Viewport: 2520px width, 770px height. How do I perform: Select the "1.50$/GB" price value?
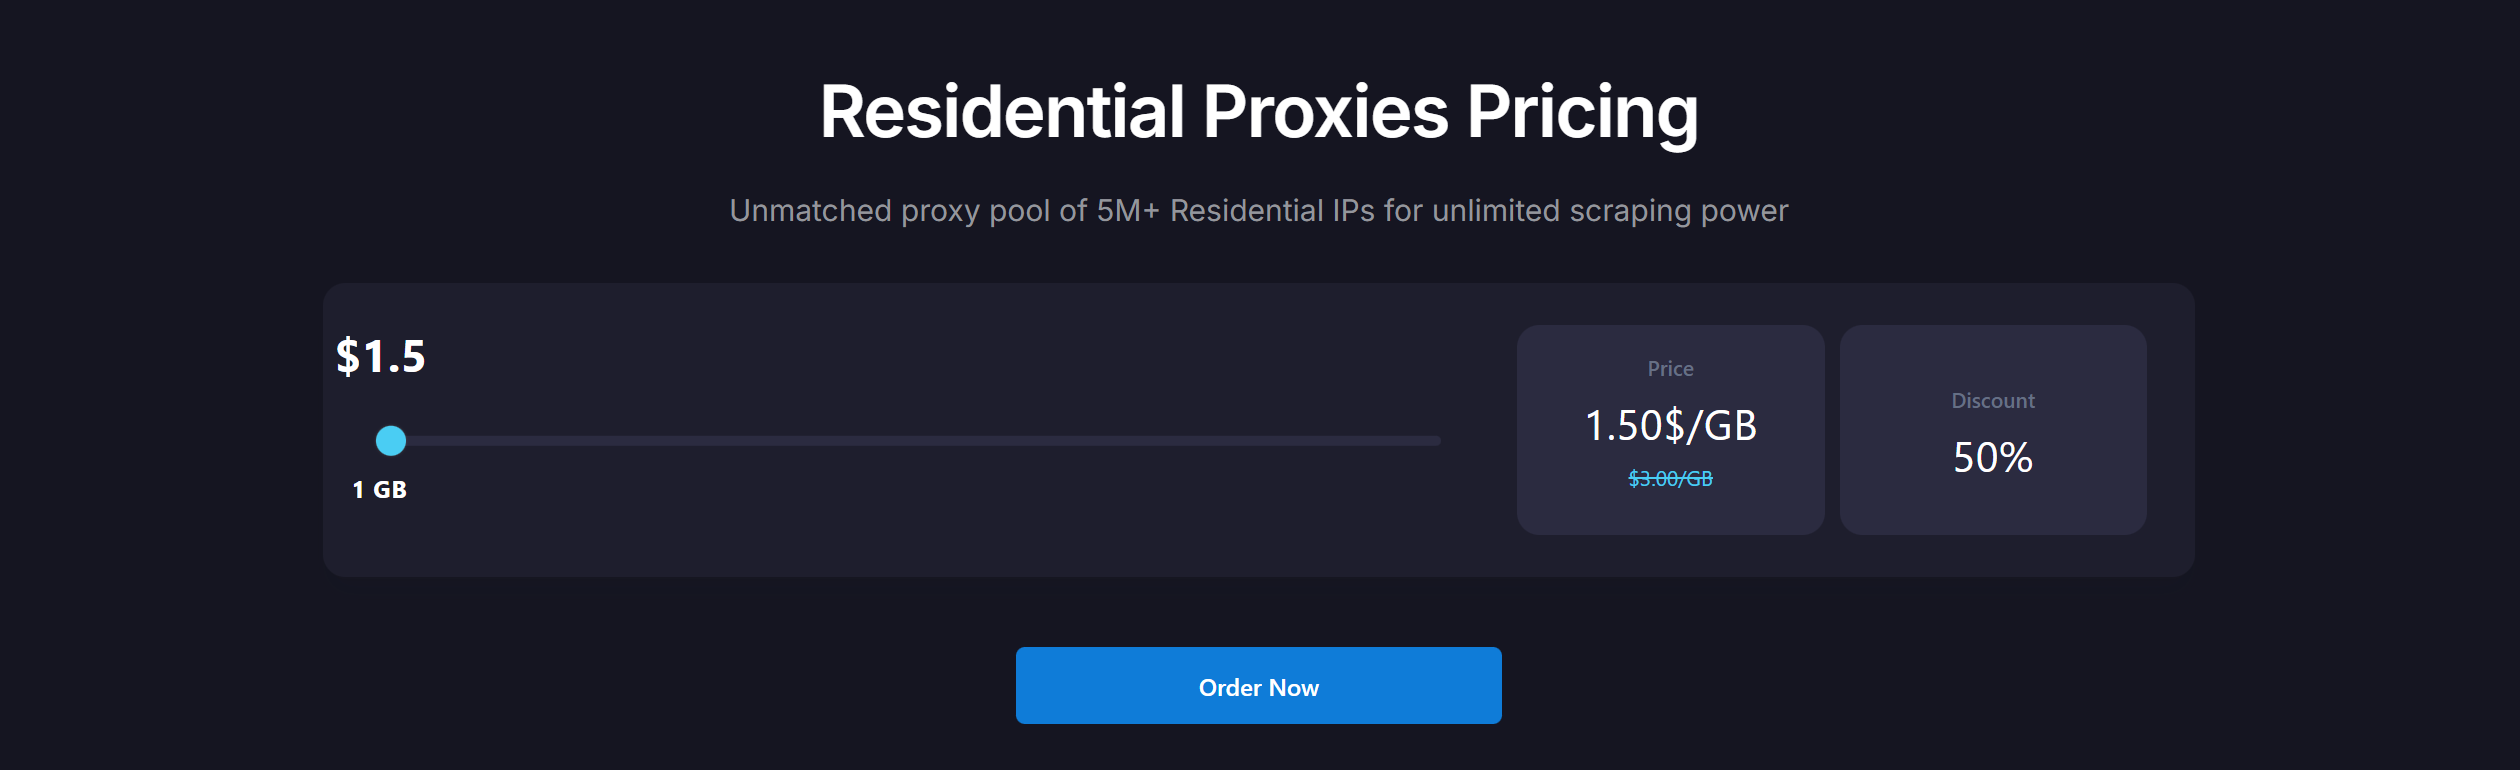point(1670,426)
